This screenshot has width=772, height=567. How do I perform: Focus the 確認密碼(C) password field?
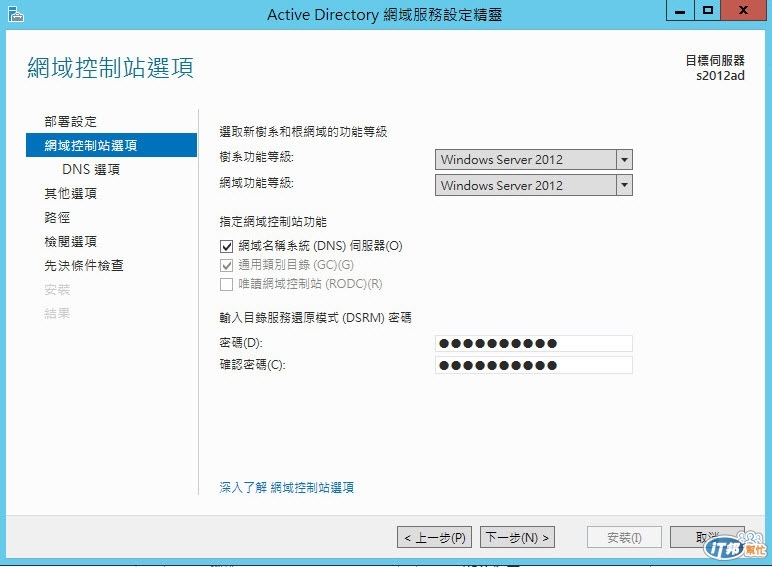point(534,365)
